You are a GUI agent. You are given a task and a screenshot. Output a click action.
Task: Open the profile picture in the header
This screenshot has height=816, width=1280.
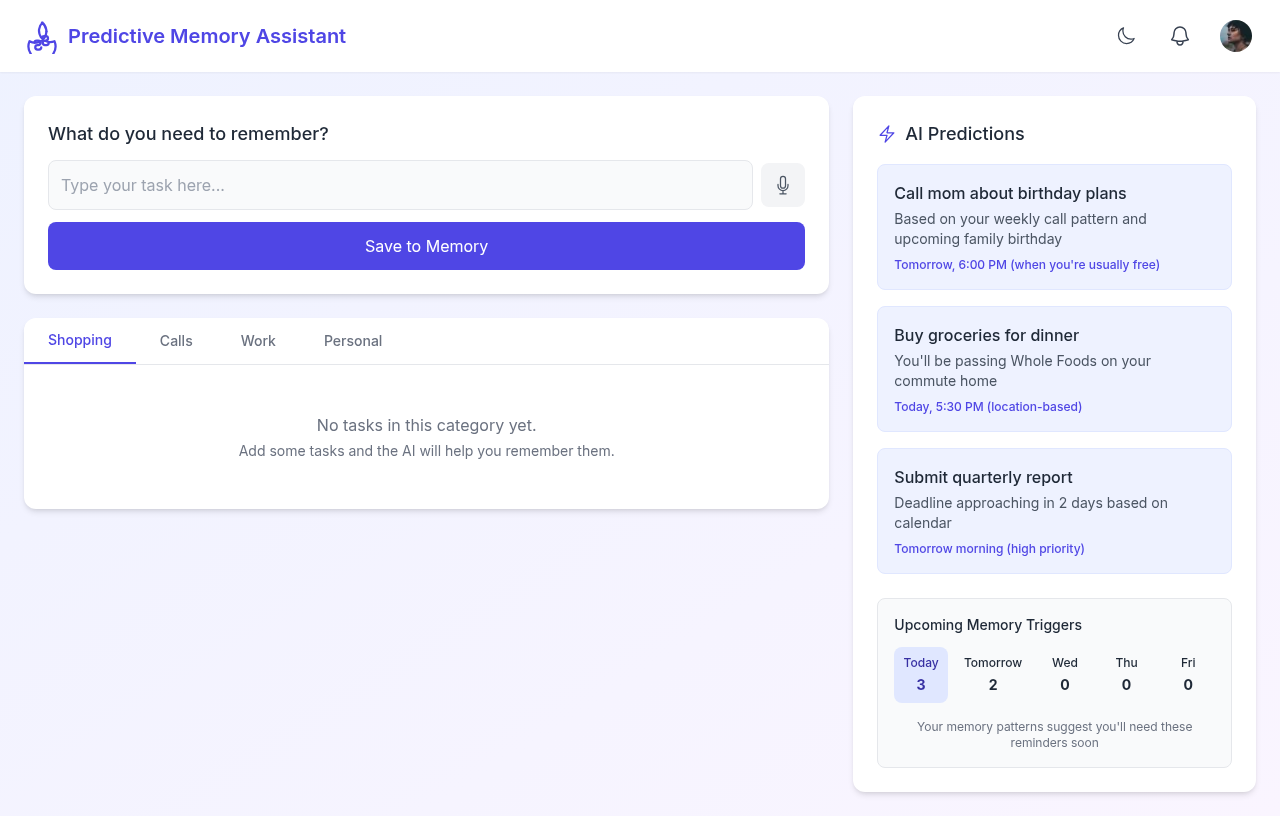pyautogui.click(x=1235, y=36)
